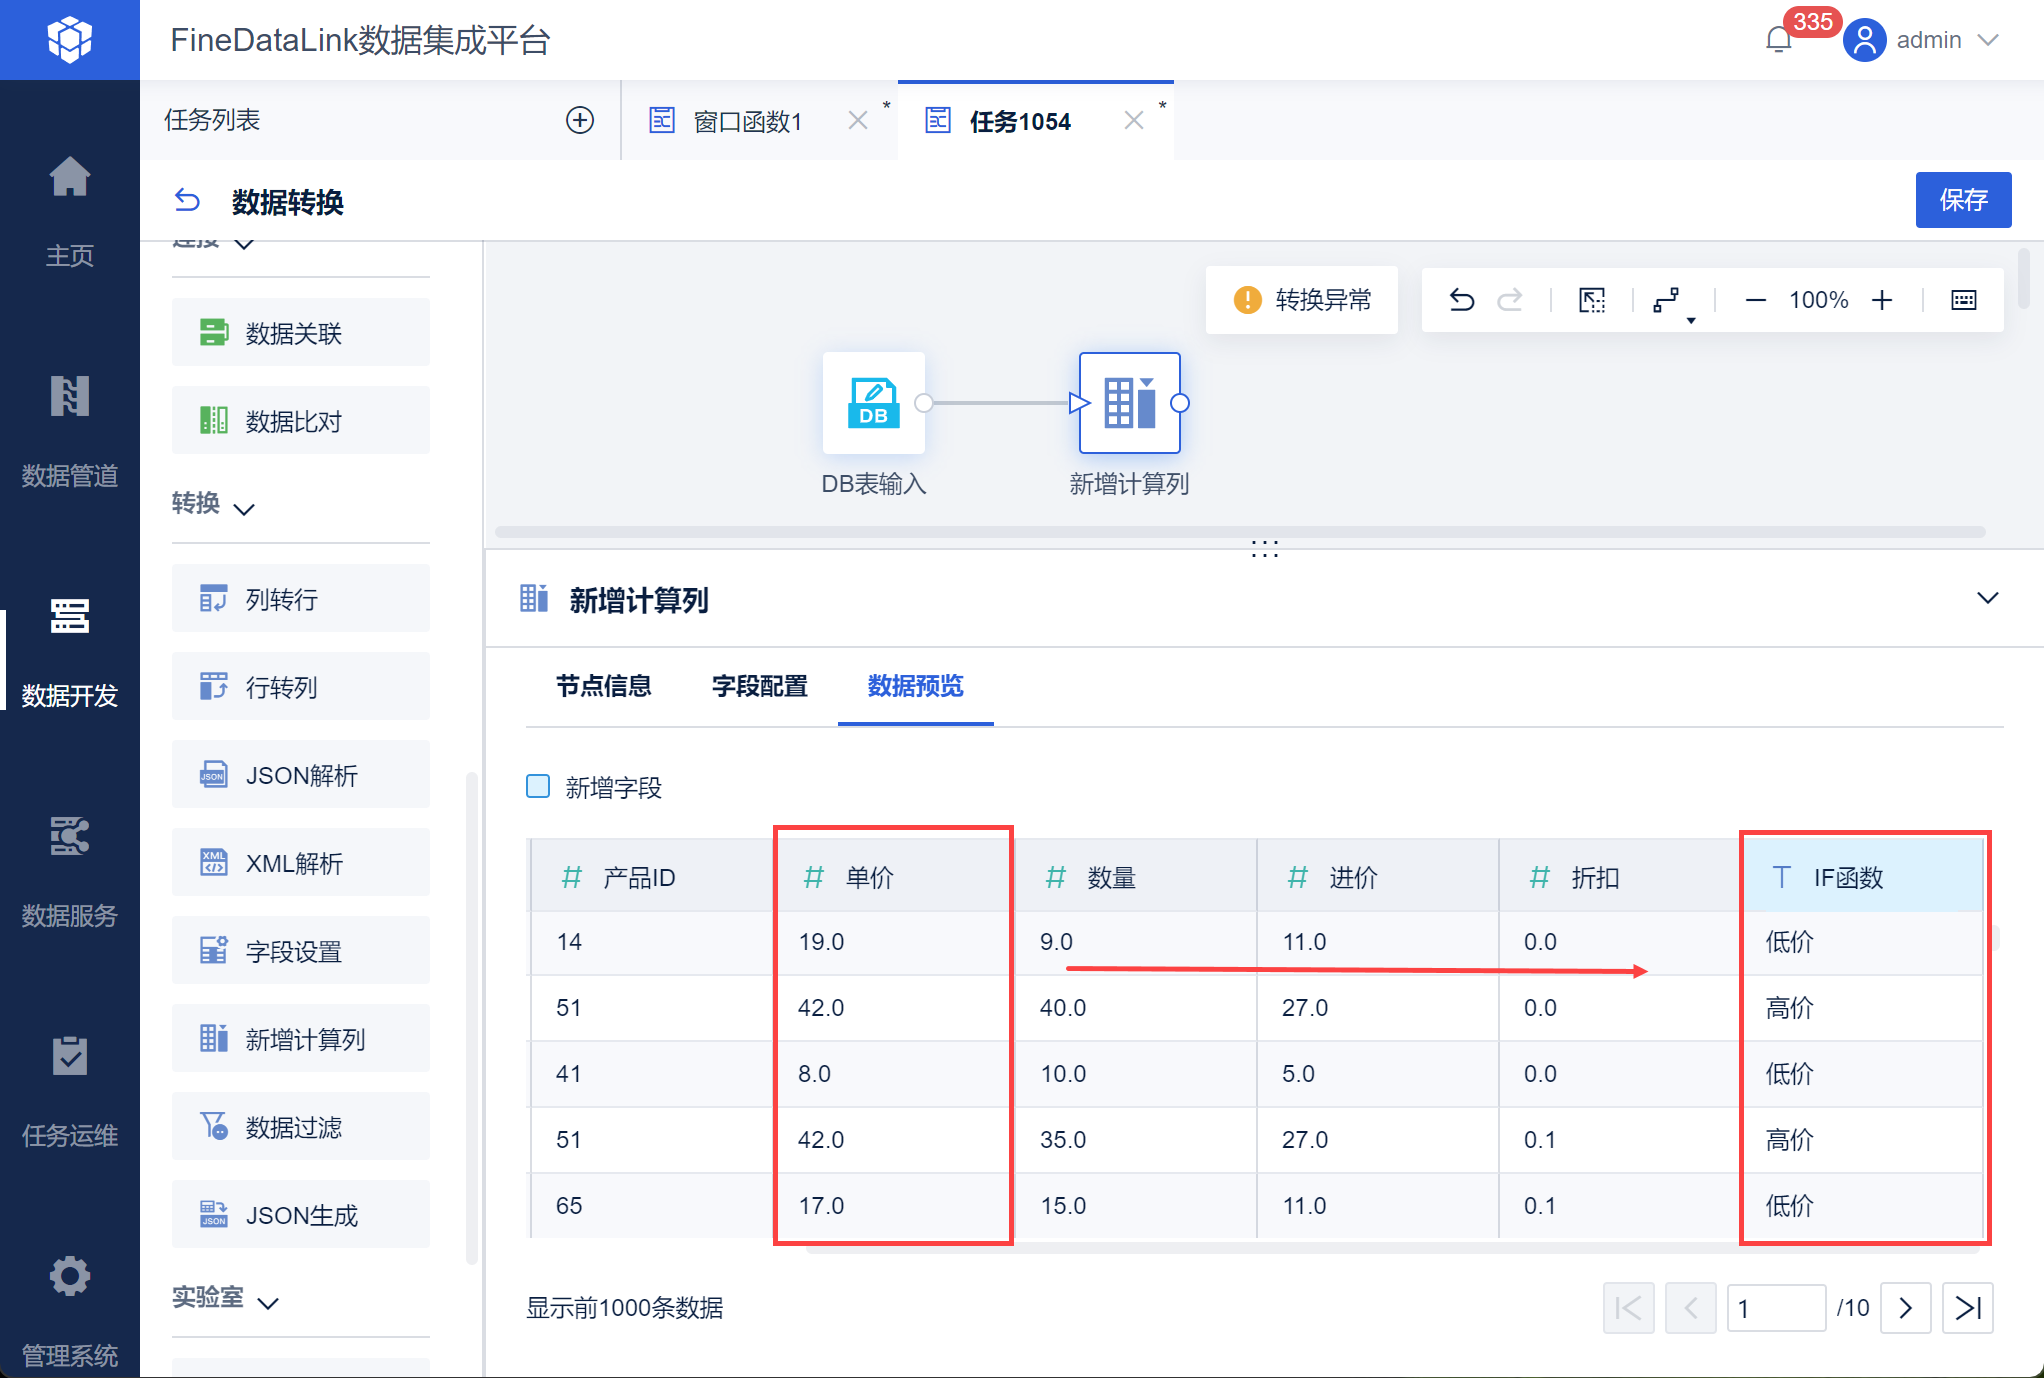This screenshot has width=2044, height=1378.
Task: Click the 保存 button
Action: (1962, 200)
